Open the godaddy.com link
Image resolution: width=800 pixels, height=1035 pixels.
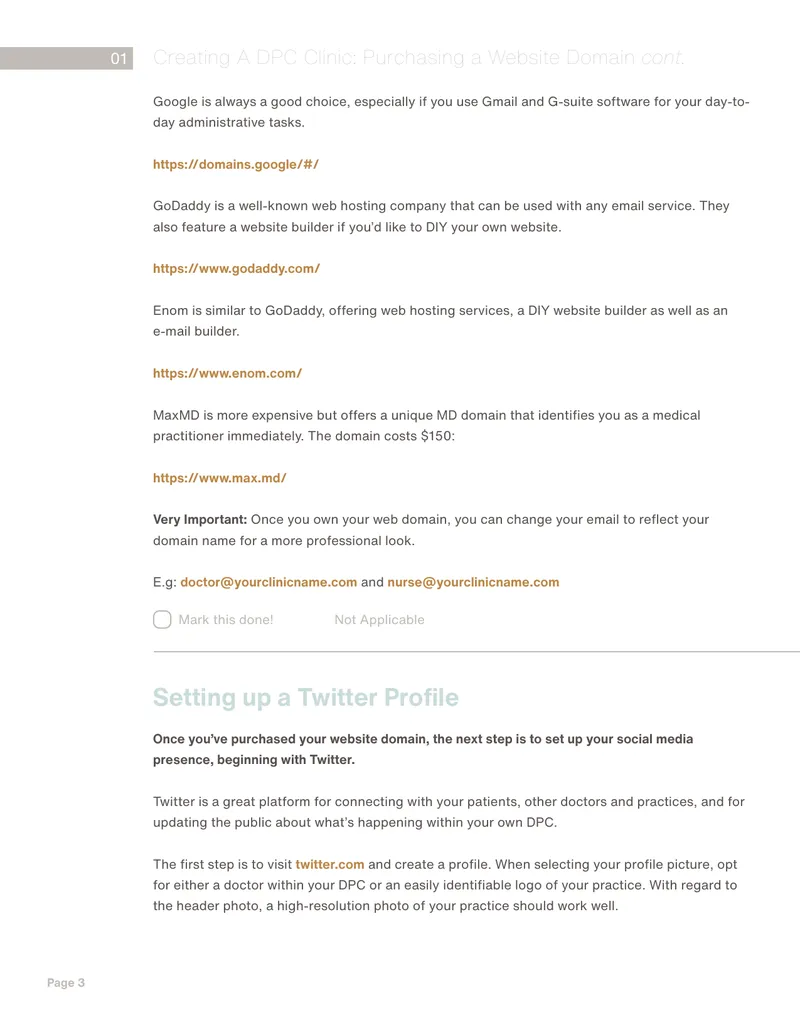tap(236, 269)
